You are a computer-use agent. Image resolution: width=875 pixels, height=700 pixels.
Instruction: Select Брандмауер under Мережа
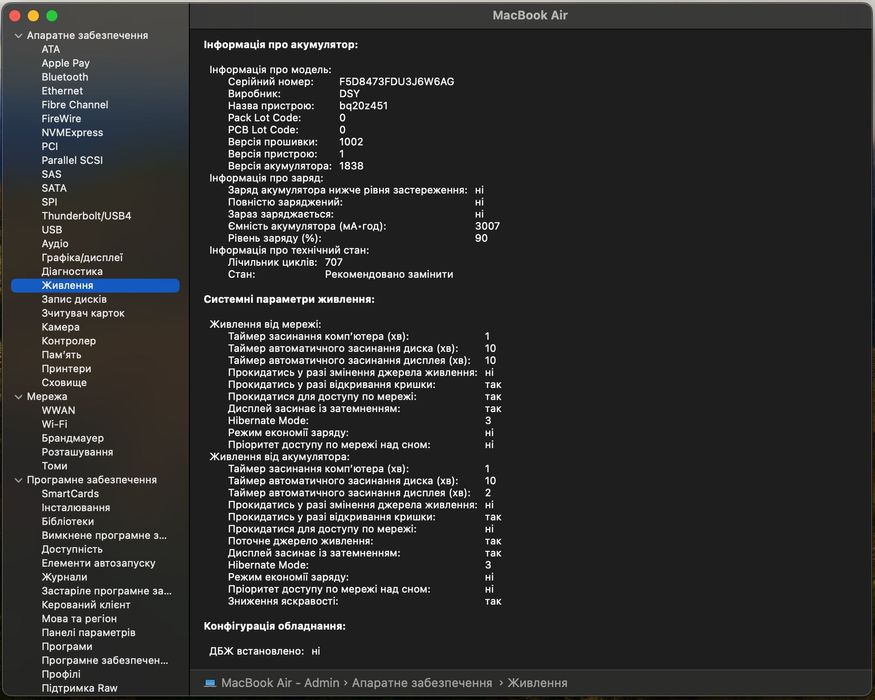[72, 438]
